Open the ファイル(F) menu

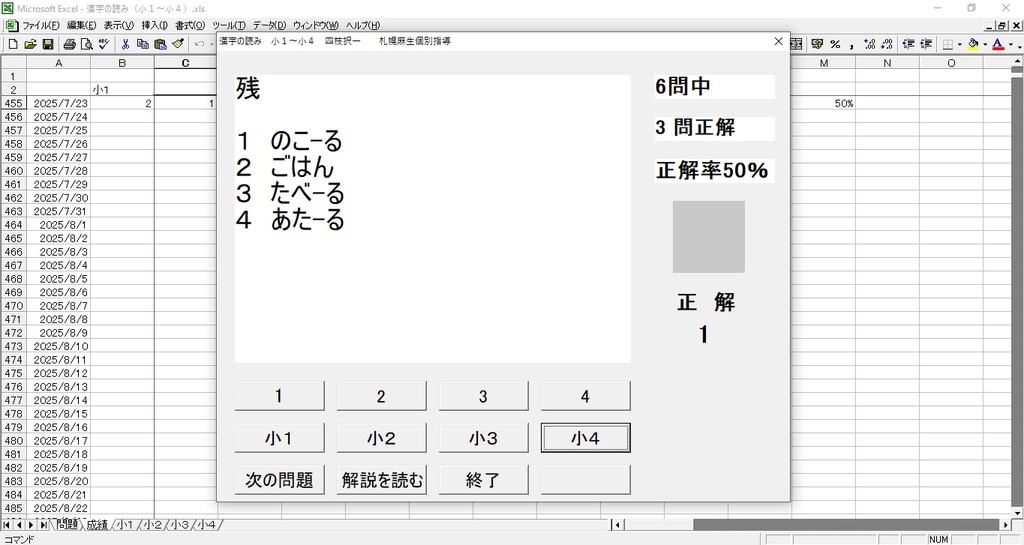pyautogui.click(x=40, y=25)
